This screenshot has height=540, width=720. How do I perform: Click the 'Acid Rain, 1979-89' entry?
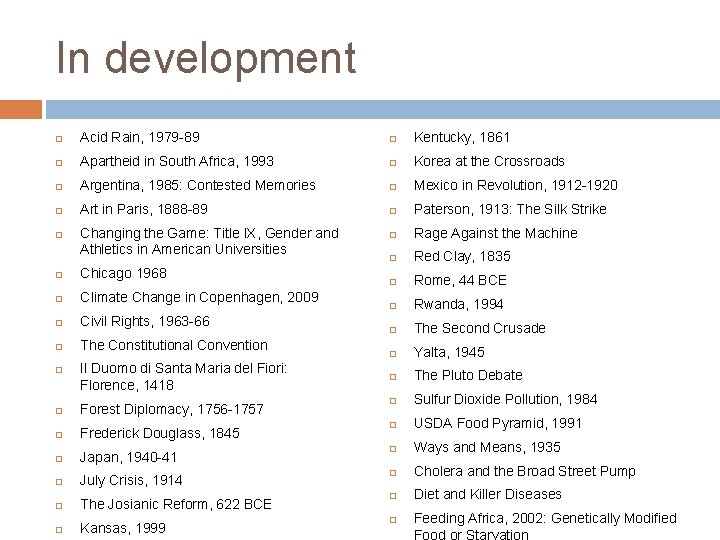pyautogui.click(x=140, y=137)
